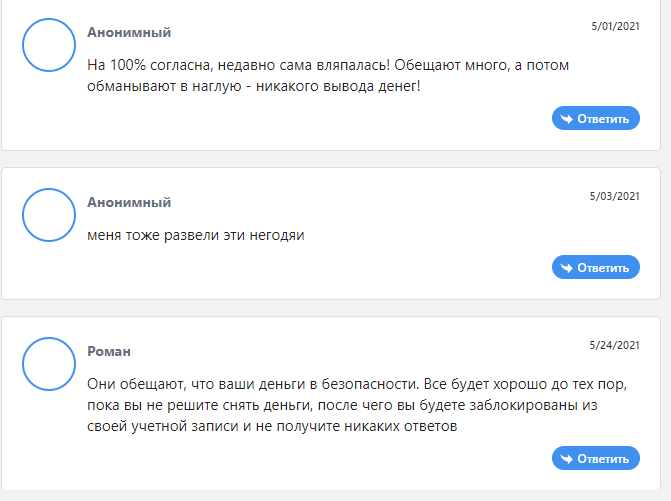The width and height of the screenshot is (671, 501).
Task: Open the avatar circle of the first Анонимный comment
Action: [x=49, y=45]
